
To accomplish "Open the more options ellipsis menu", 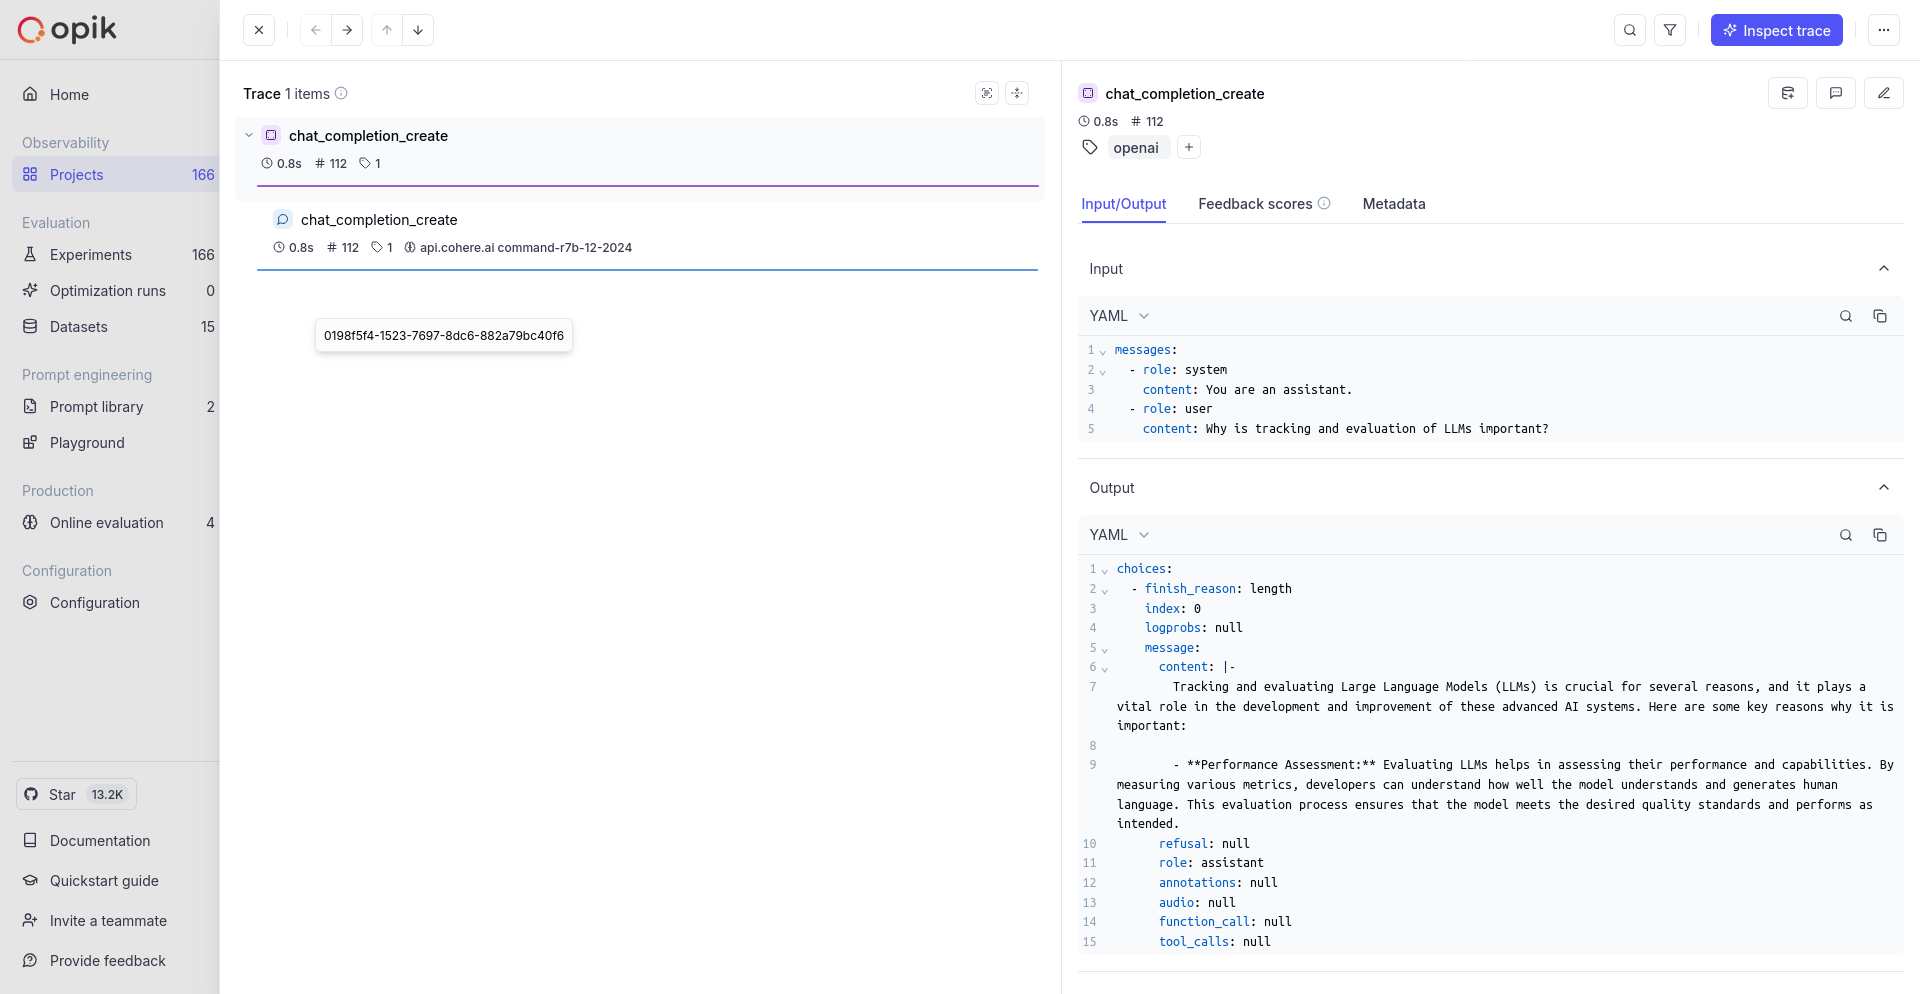I will pos(1884,30).
